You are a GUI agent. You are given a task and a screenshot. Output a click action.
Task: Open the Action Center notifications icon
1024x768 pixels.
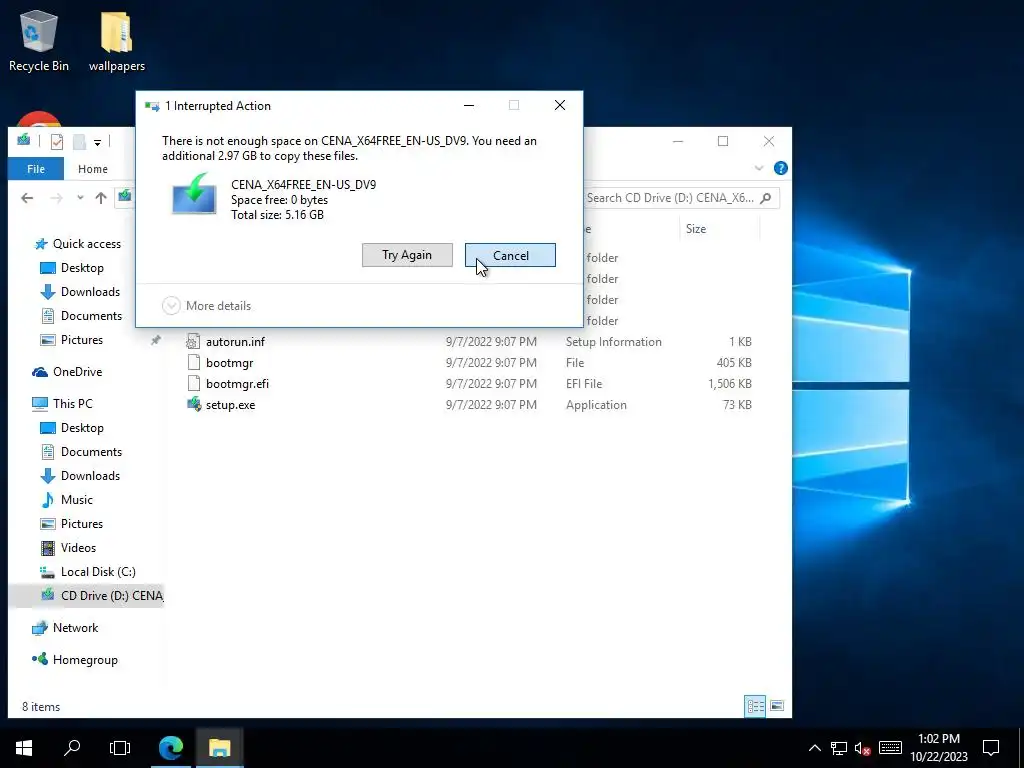[x=991, y=748]
